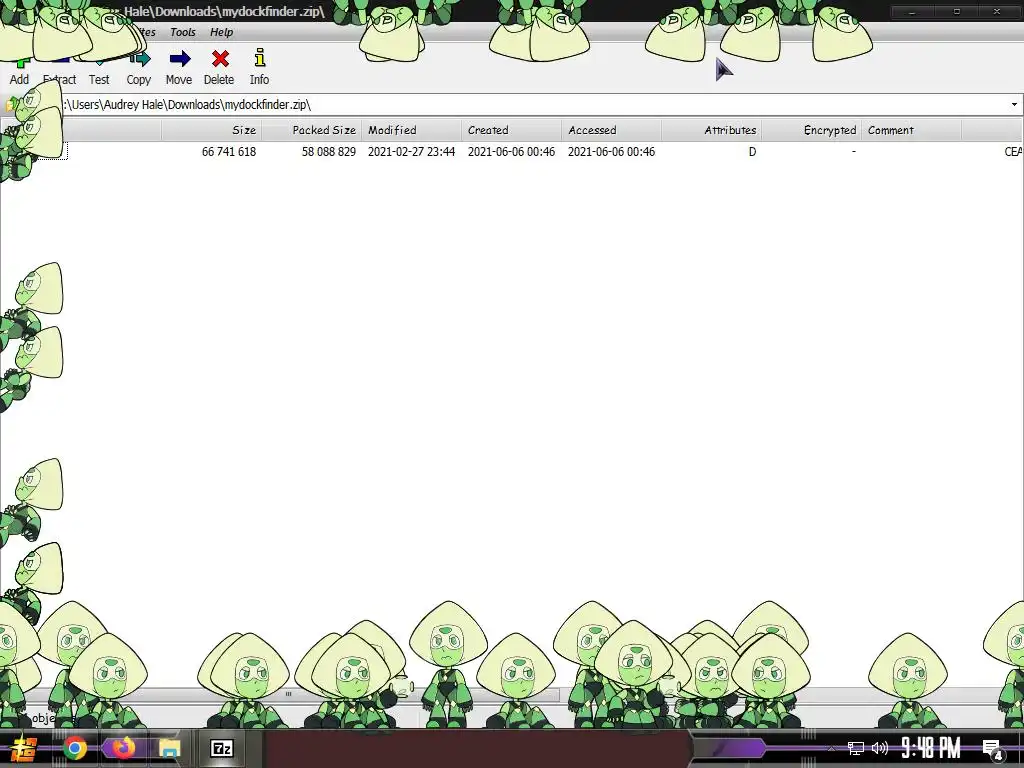
Task: Sort by the Attributes column header
Action: (x=711, y=130)
